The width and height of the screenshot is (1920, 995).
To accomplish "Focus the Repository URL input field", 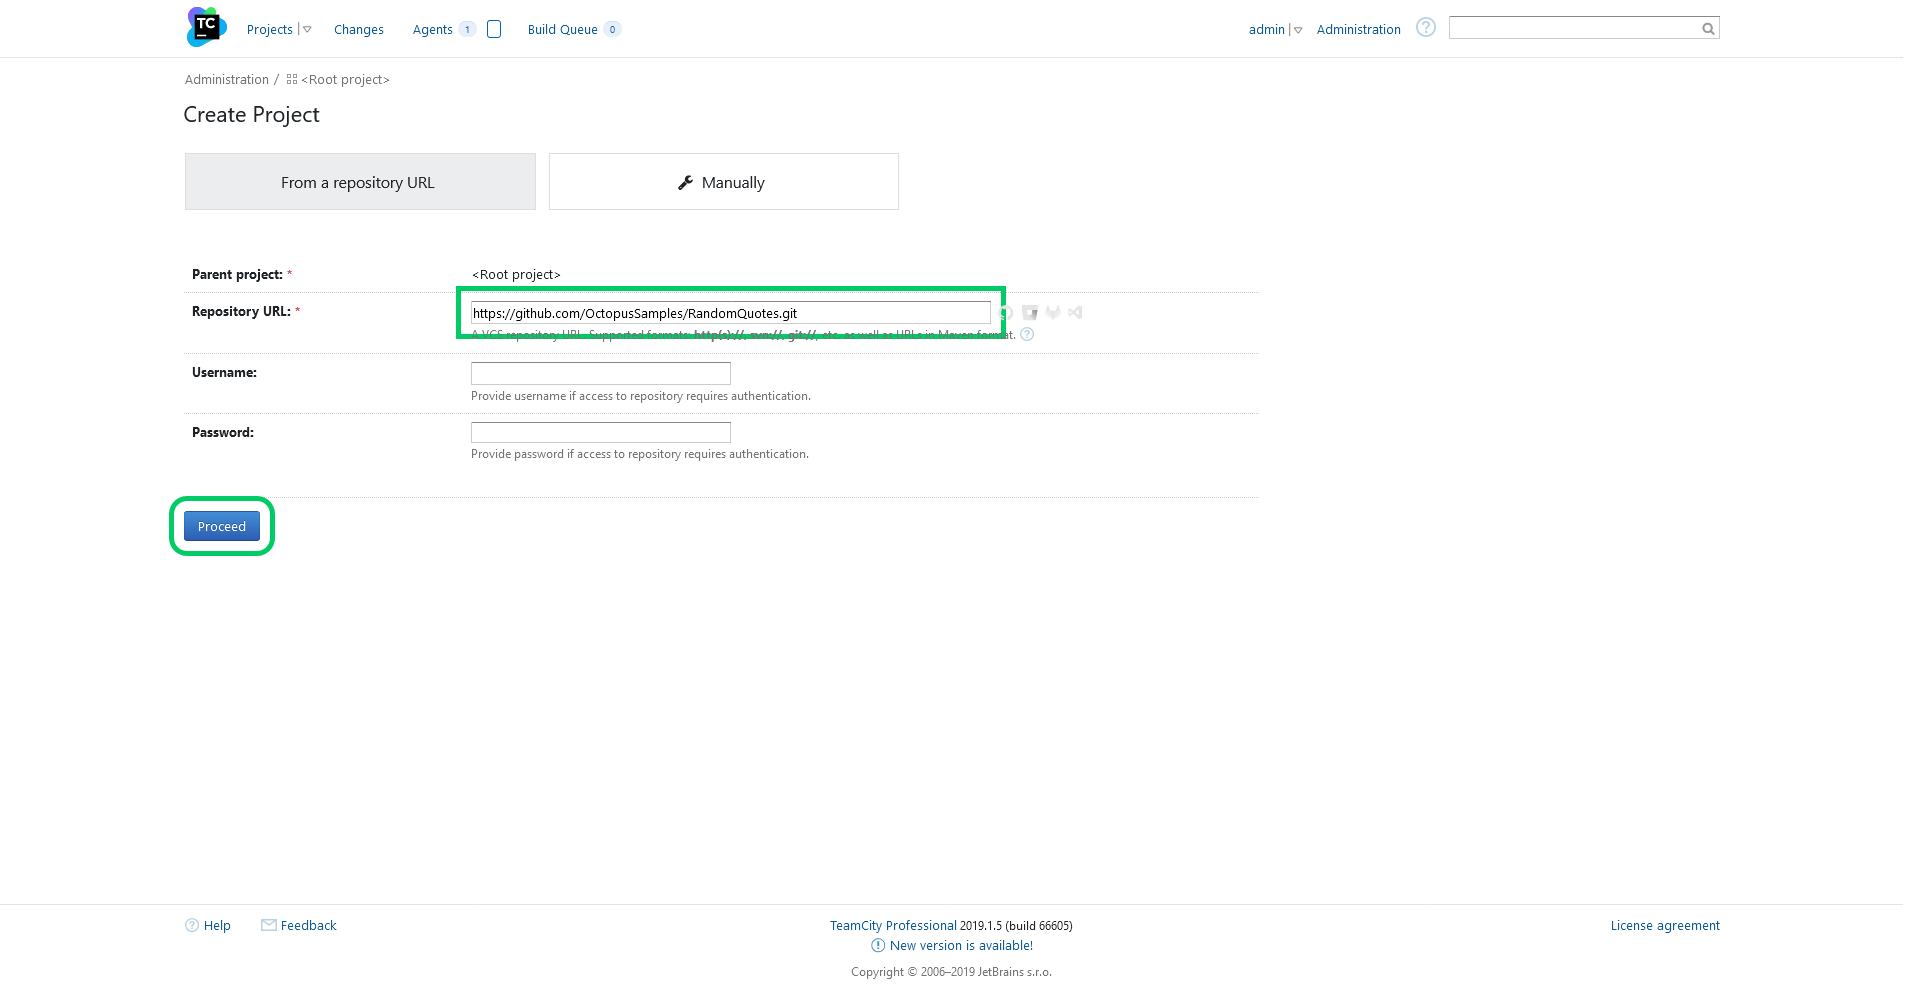I will [x=731, y=313].
